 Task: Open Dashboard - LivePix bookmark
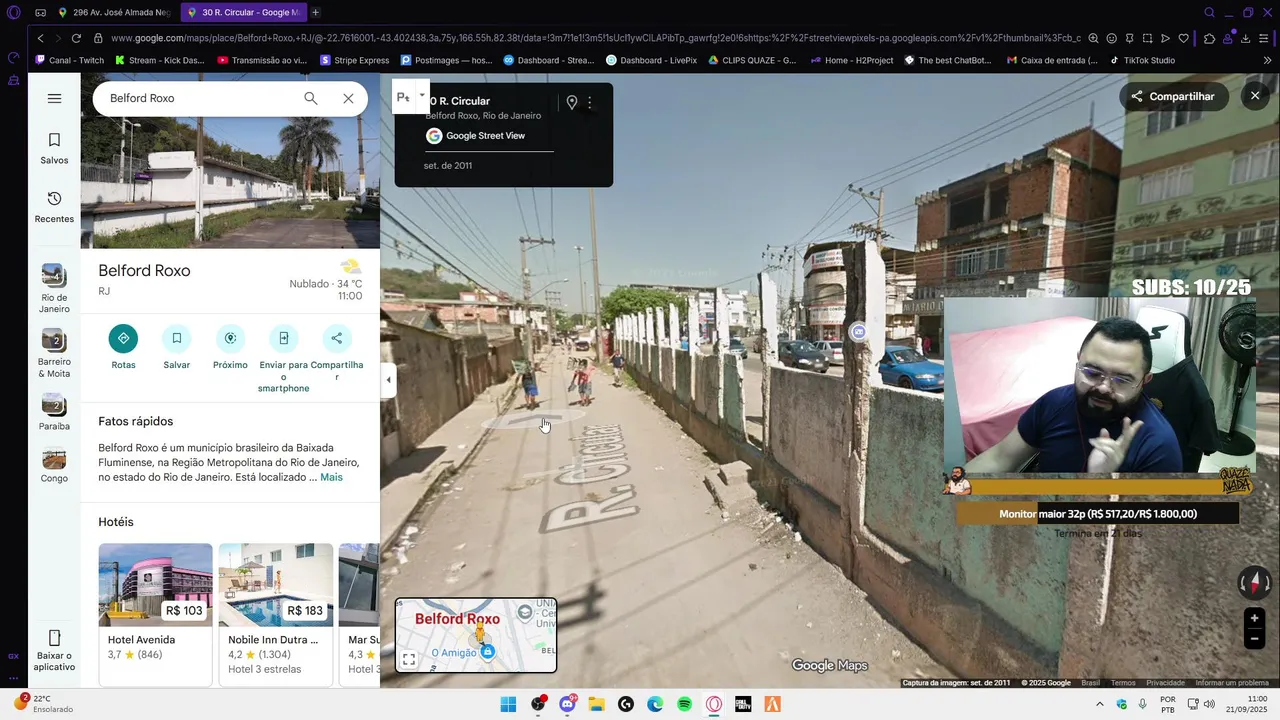[x=652, y=60]
